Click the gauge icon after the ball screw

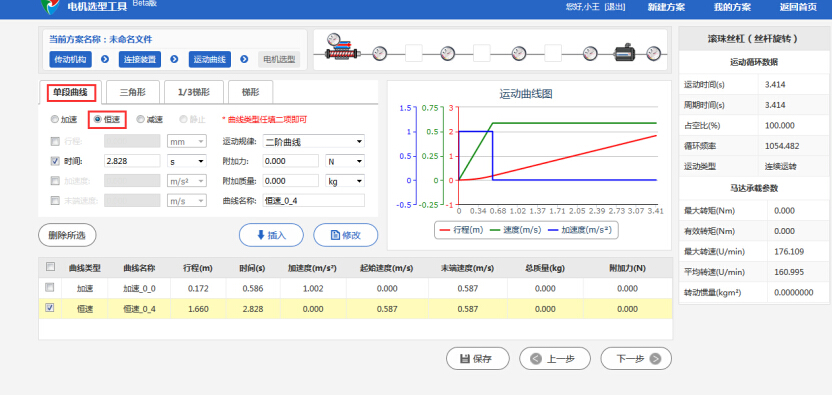(379, 54)
